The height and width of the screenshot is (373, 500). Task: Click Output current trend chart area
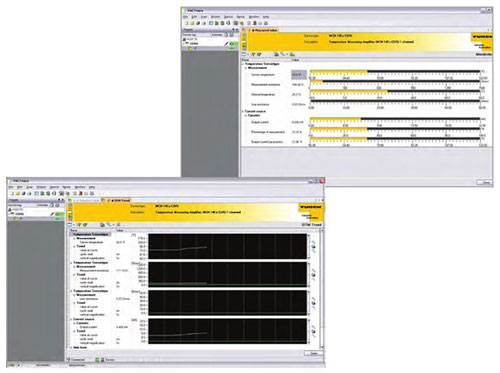click(228, 331)
